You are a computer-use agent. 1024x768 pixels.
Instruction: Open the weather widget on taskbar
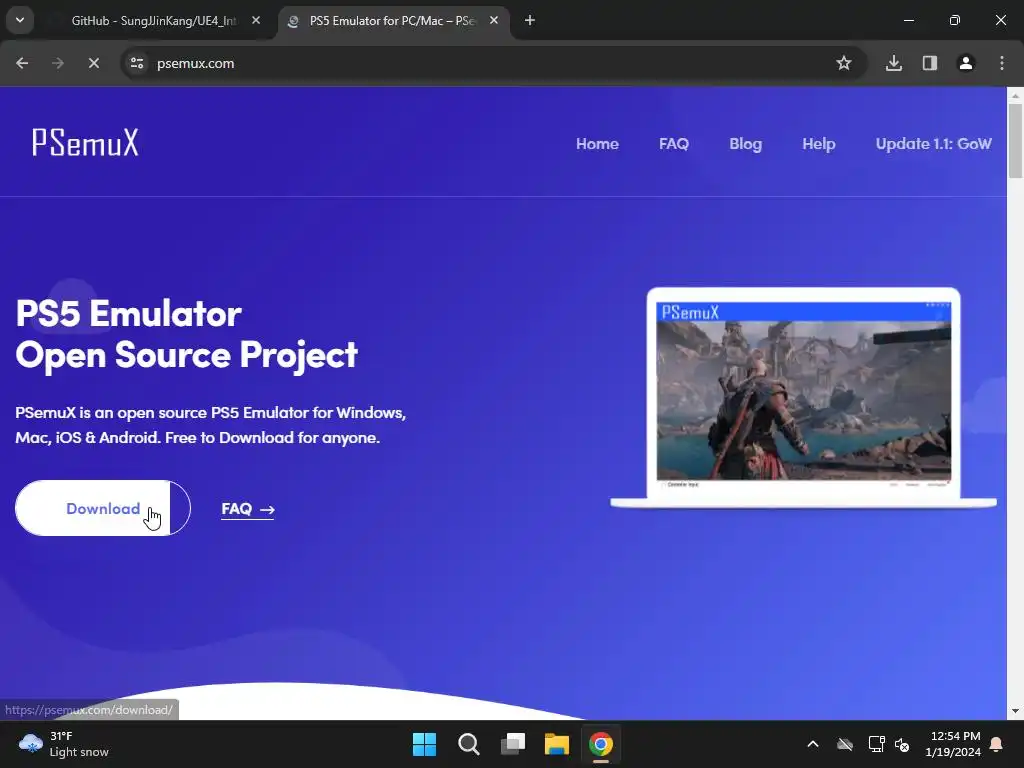click(63, 744)
